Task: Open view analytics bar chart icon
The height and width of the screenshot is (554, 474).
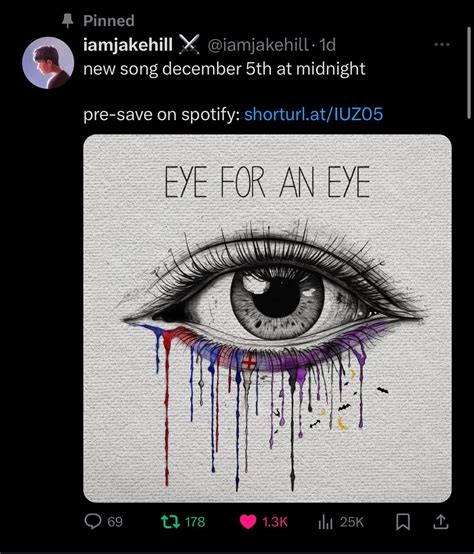Action: [x=325, y=522]
